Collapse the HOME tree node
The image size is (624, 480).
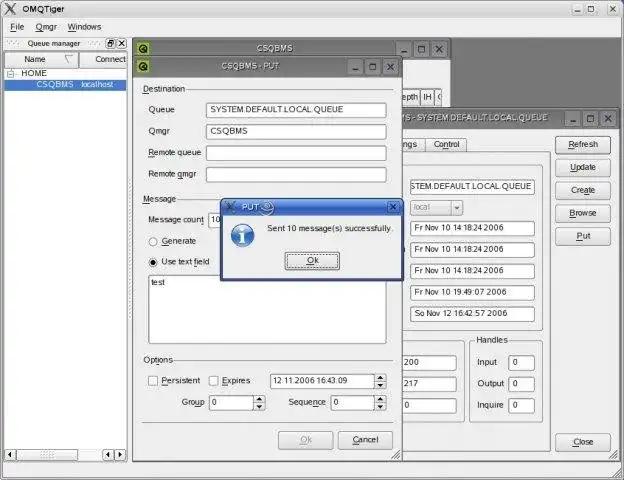[11, 74]
